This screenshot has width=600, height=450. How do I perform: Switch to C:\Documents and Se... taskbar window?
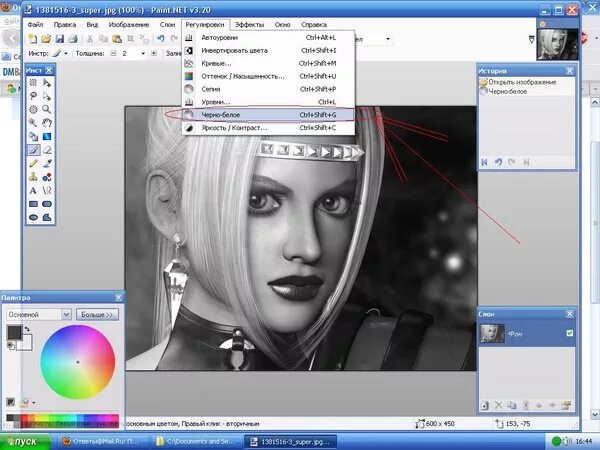(x=198, y=442)
